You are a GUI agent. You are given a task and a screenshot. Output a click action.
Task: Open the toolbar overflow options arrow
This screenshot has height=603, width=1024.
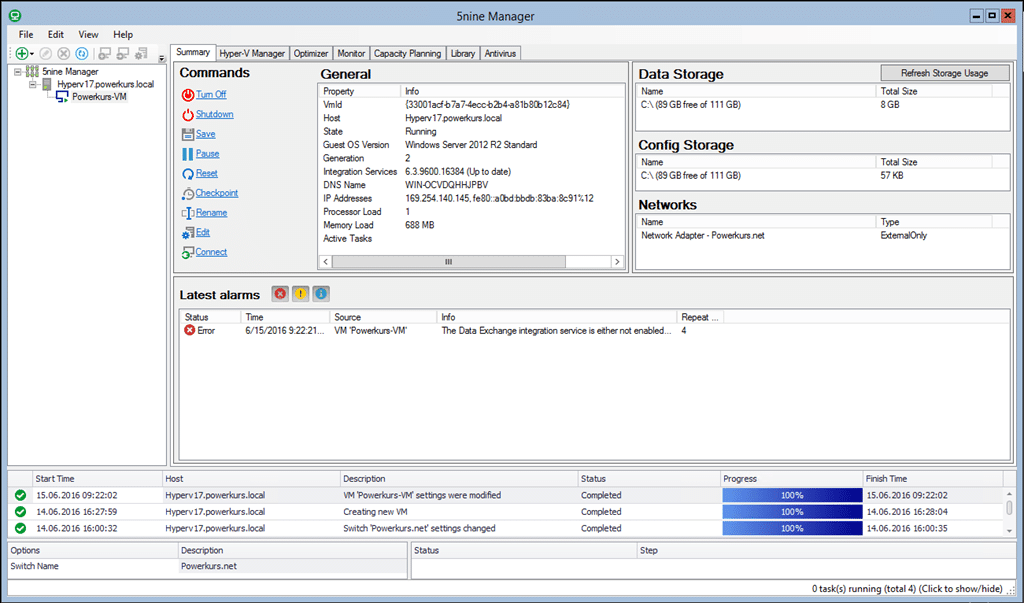(162, 58)
